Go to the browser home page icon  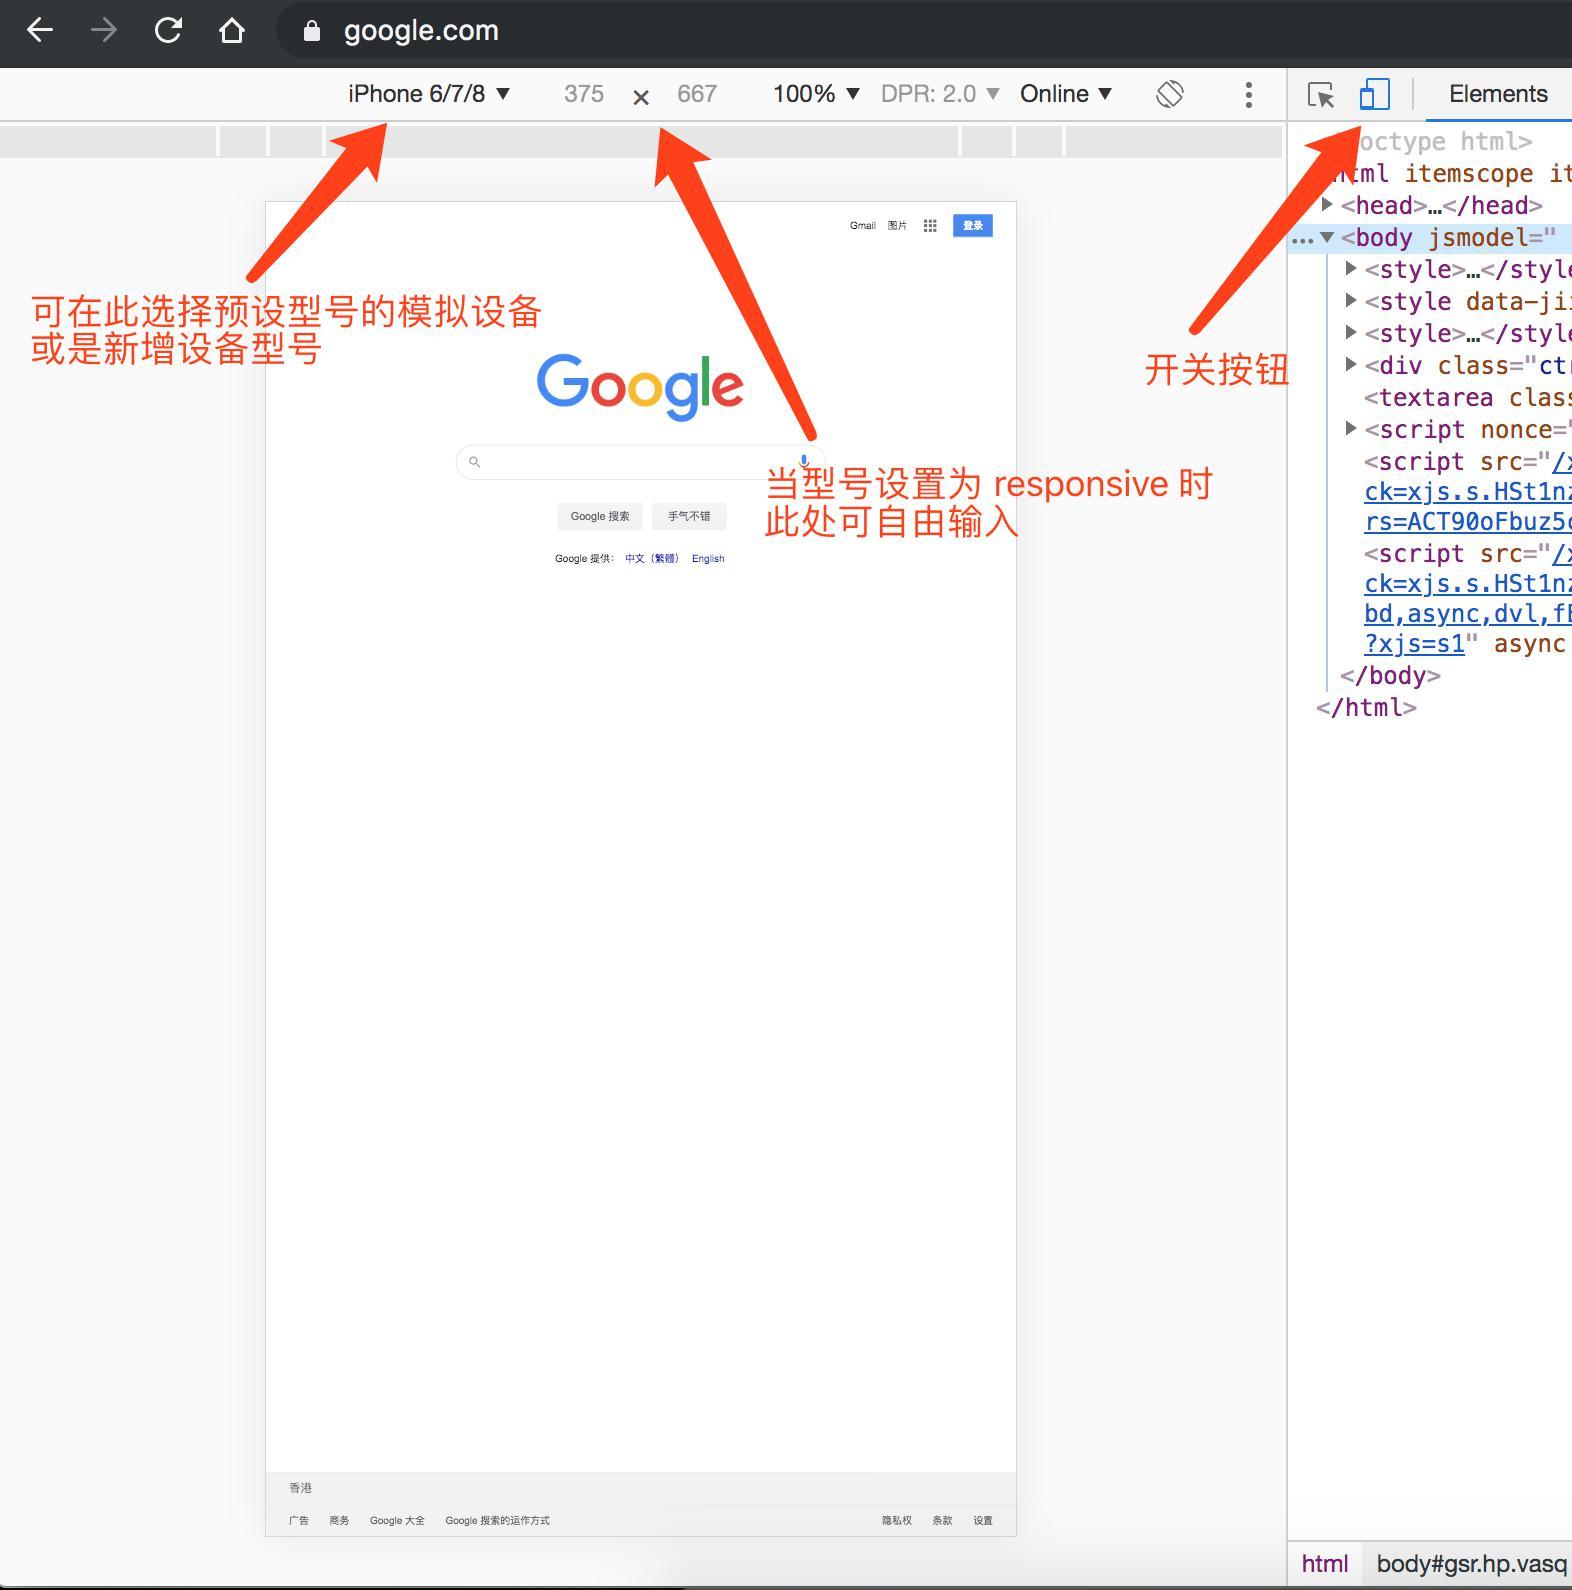(x=232, y=31)
